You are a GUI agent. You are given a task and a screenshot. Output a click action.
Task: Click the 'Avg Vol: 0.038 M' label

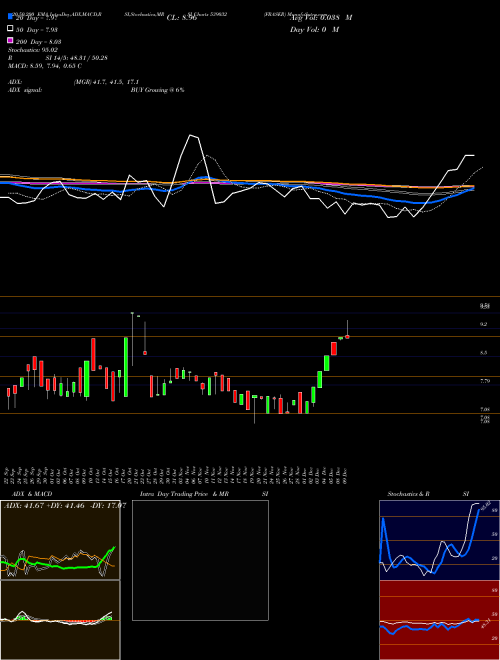pos(321,18)
